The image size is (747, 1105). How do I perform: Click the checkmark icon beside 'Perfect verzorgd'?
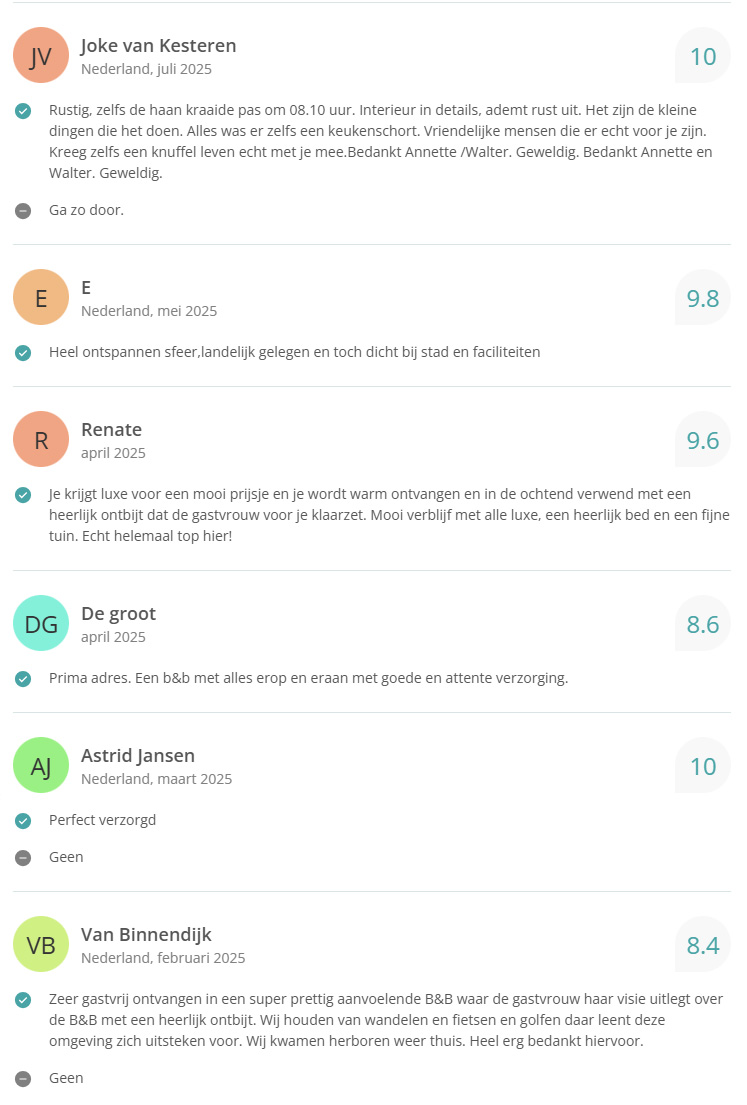coord(23,821)
